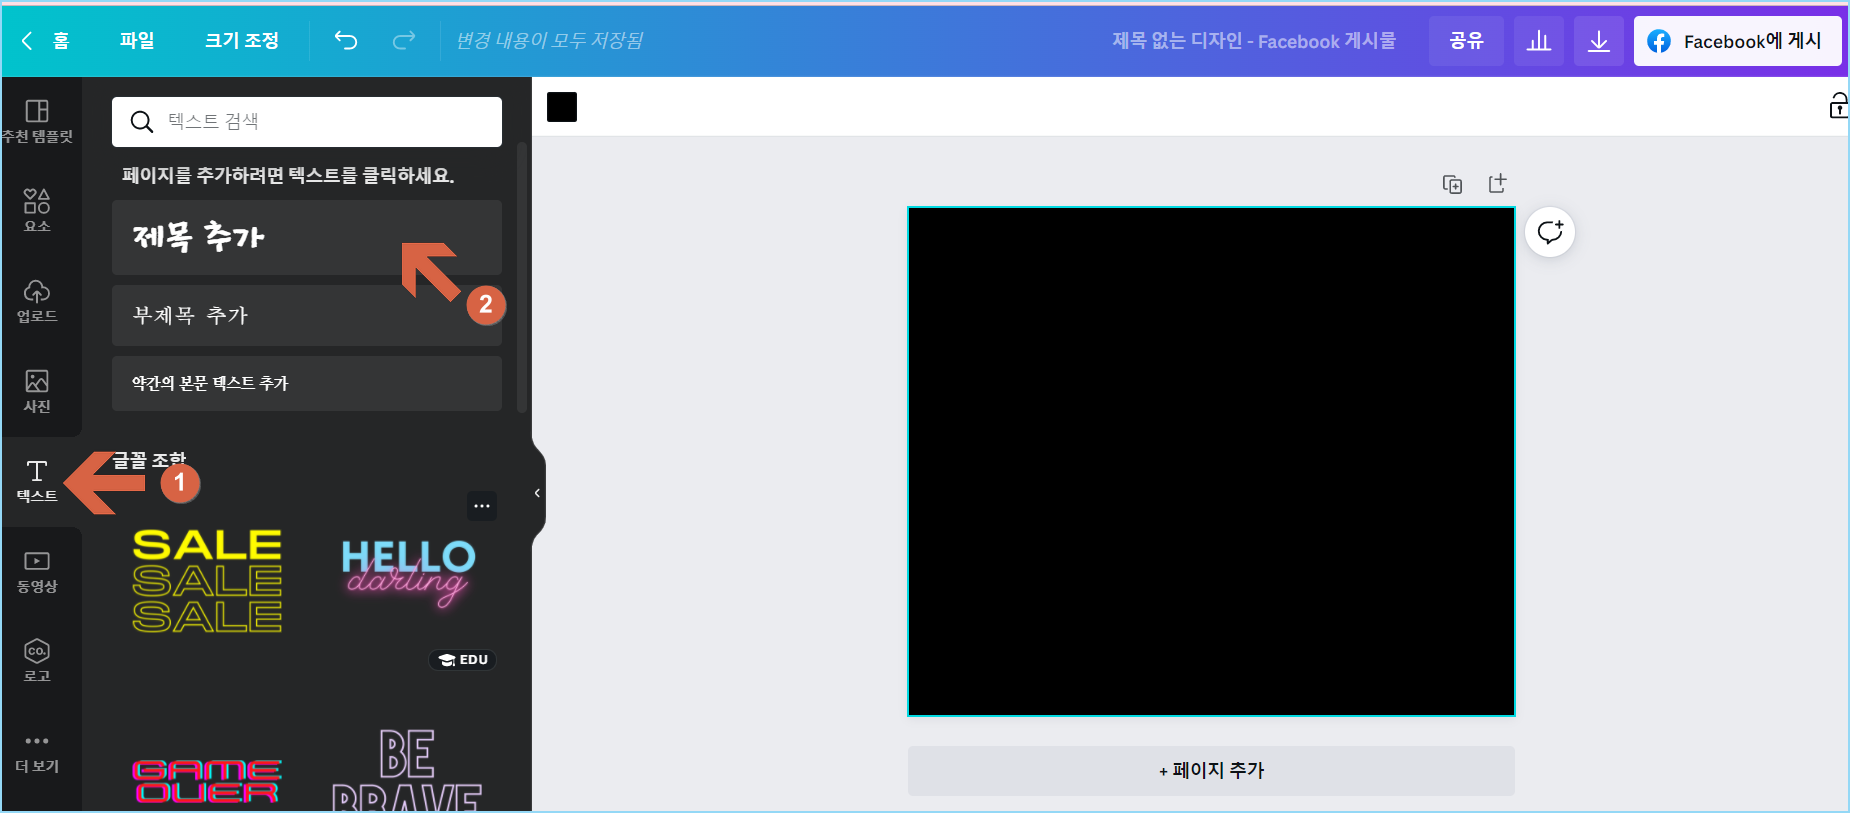Click the 텍스트 검색 search field

coord(307,122)
